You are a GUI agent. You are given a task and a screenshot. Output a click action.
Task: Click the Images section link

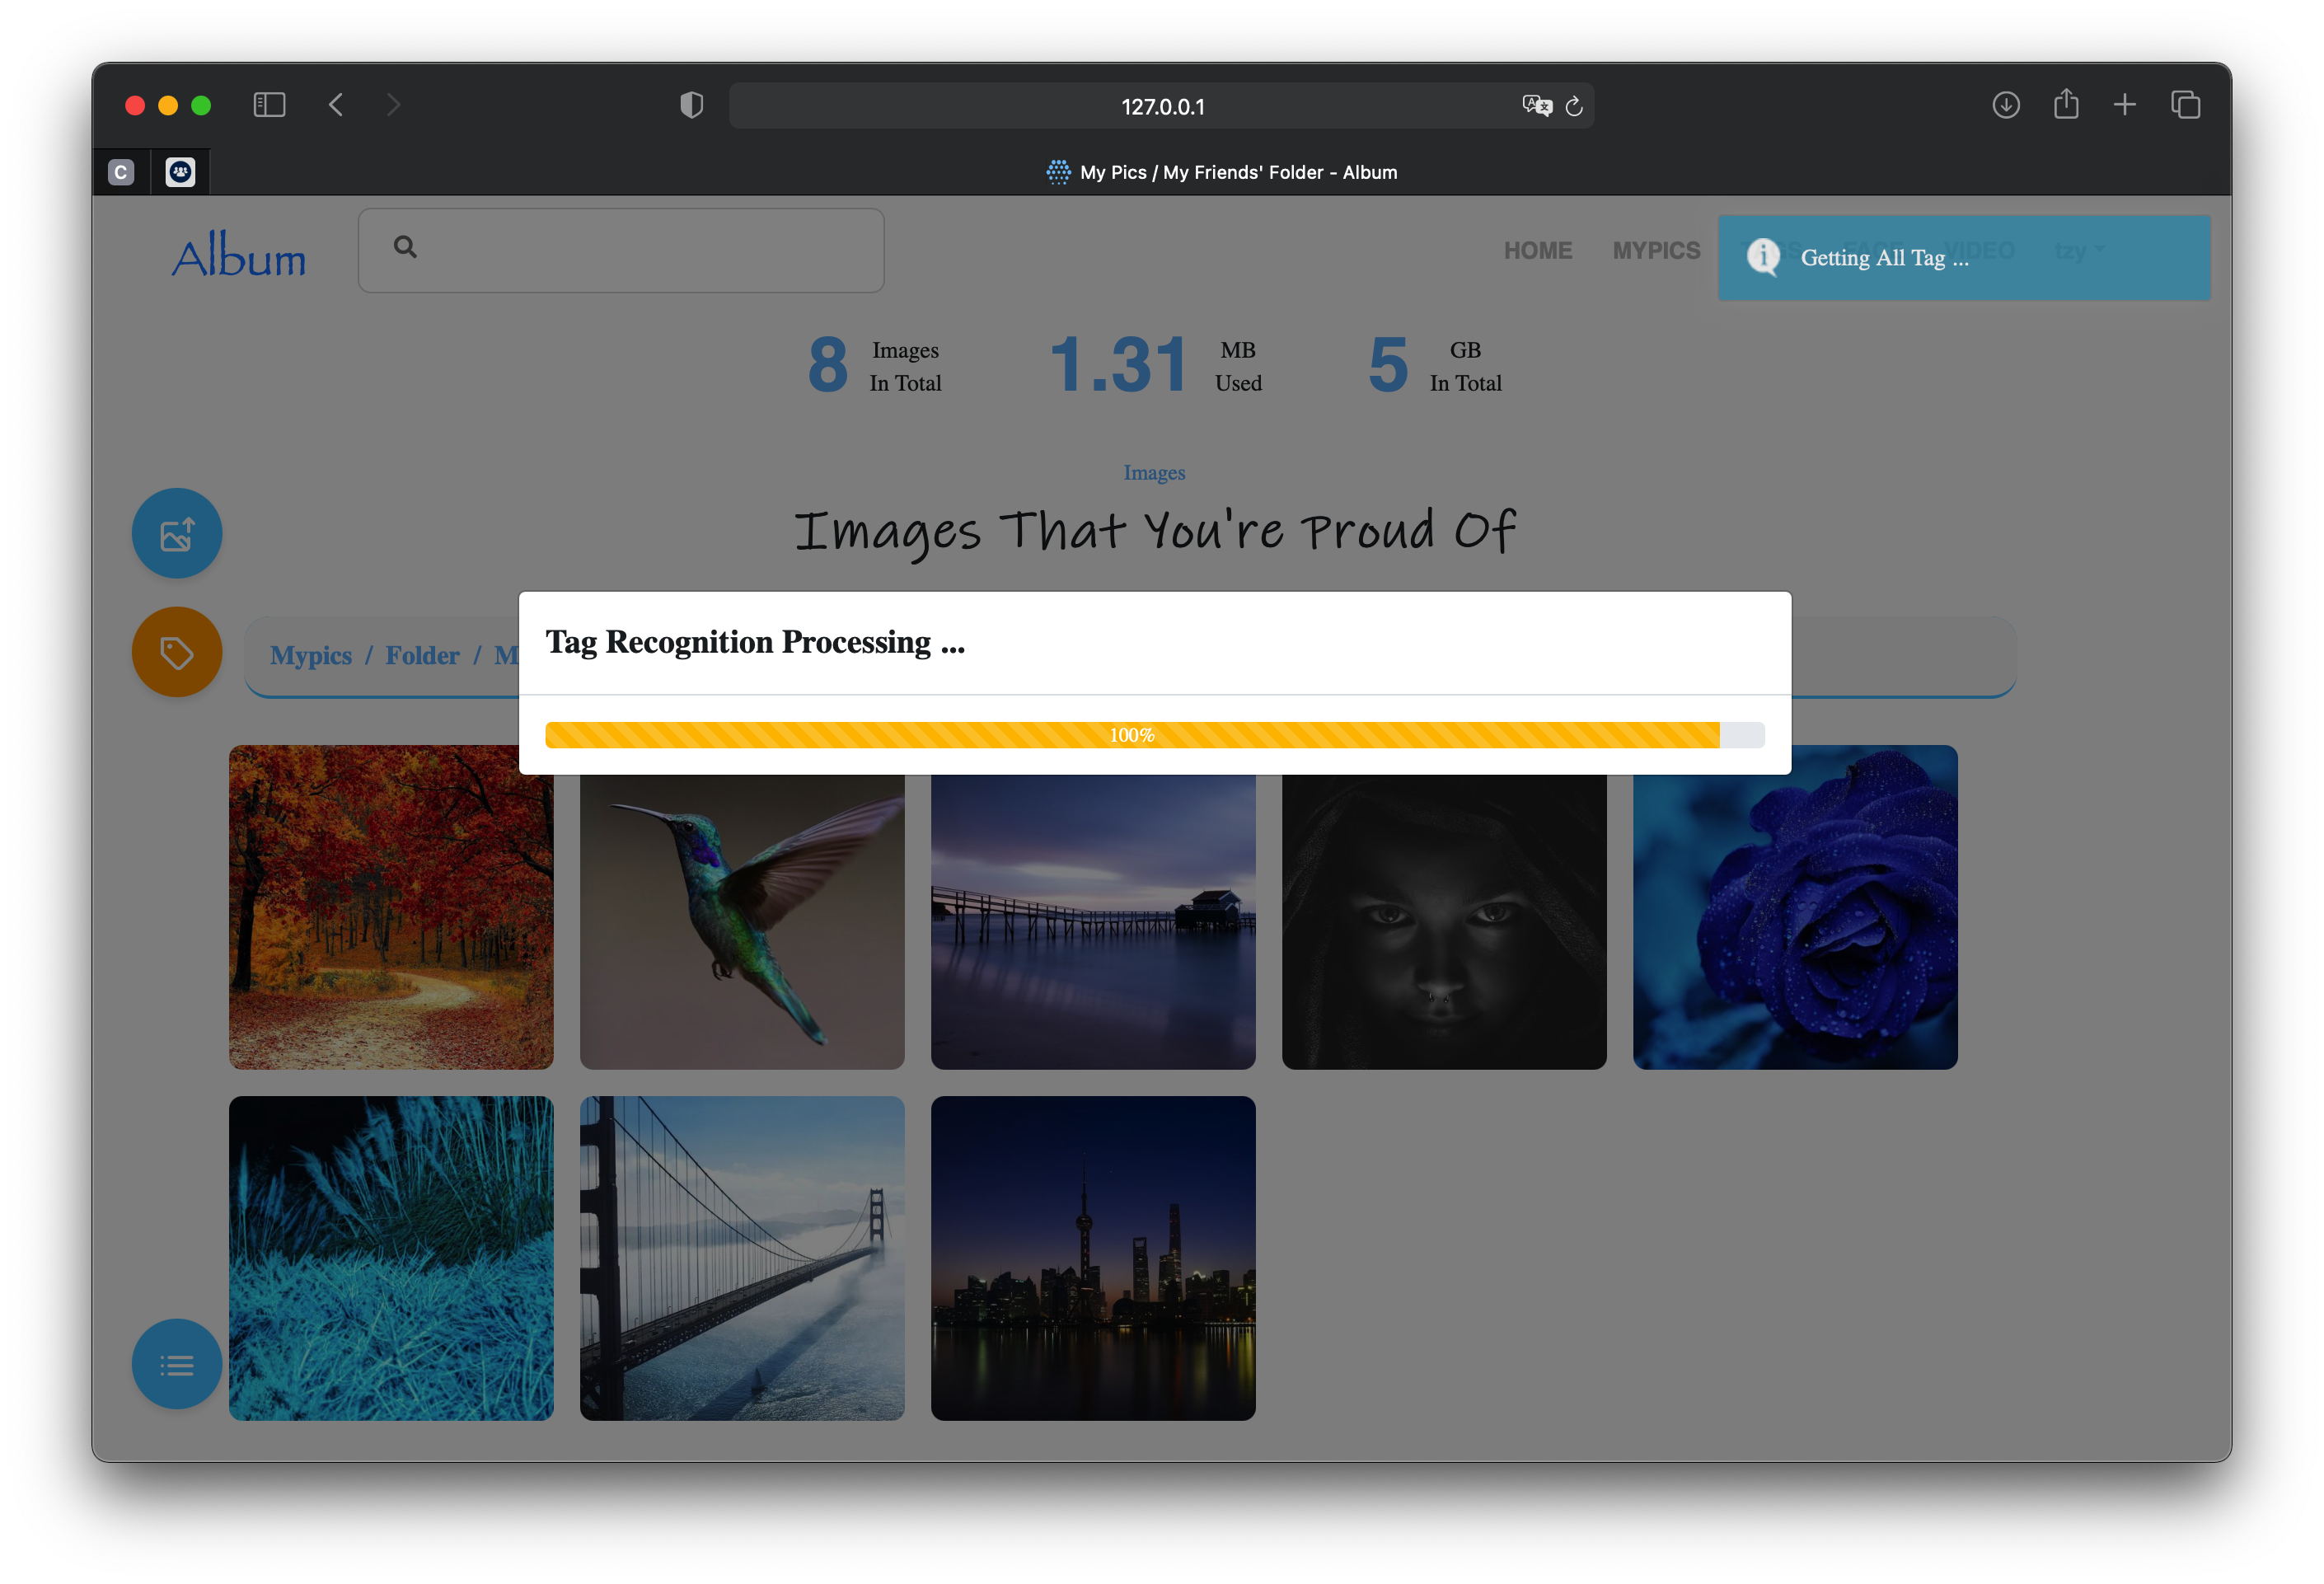[x=1154, y=472]
